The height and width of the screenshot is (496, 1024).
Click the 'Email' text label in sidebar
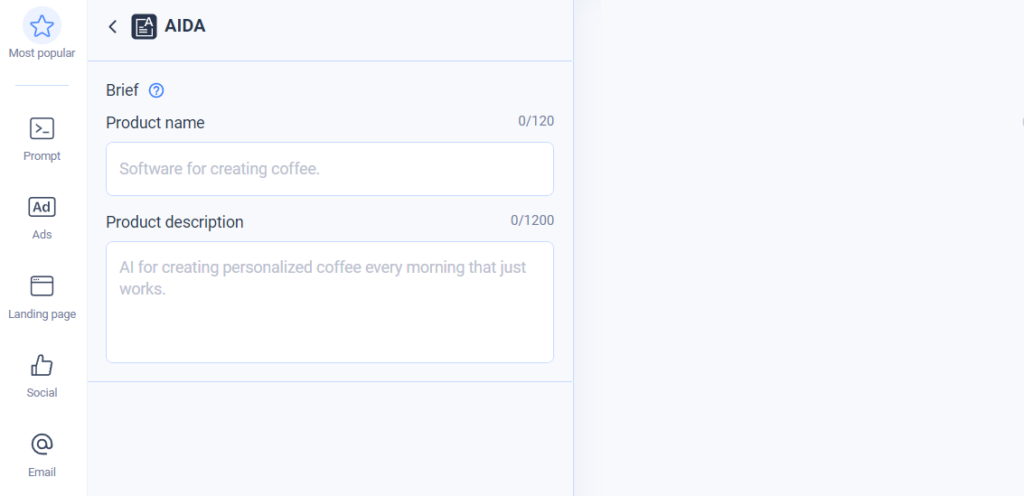[x=42, y=472]
